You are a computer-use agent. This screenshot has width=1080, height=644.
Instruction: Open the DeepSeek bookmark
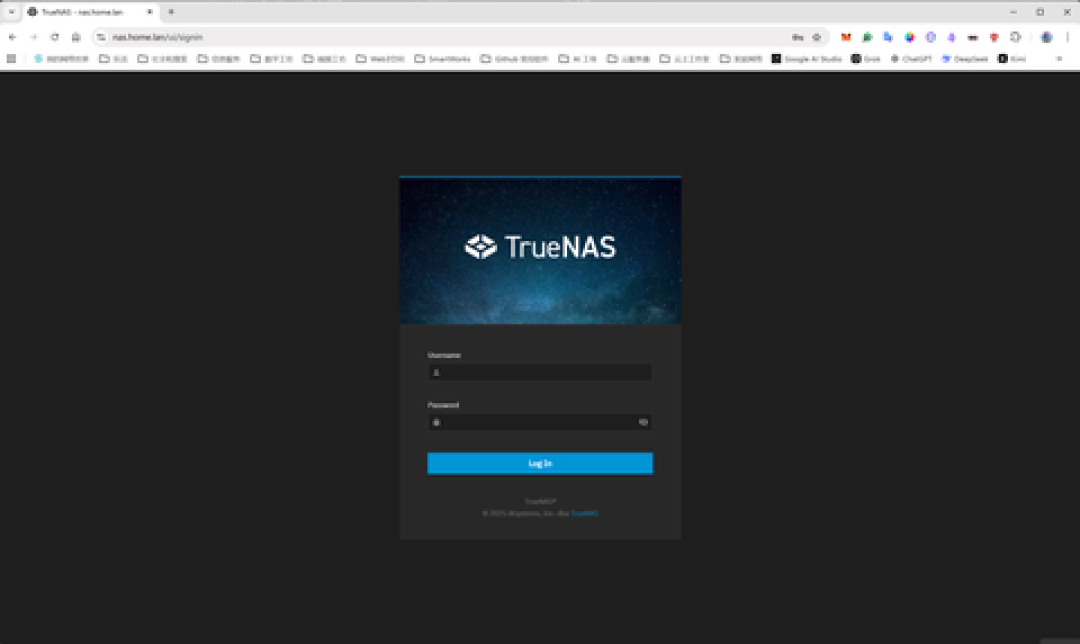coord(965,59)
